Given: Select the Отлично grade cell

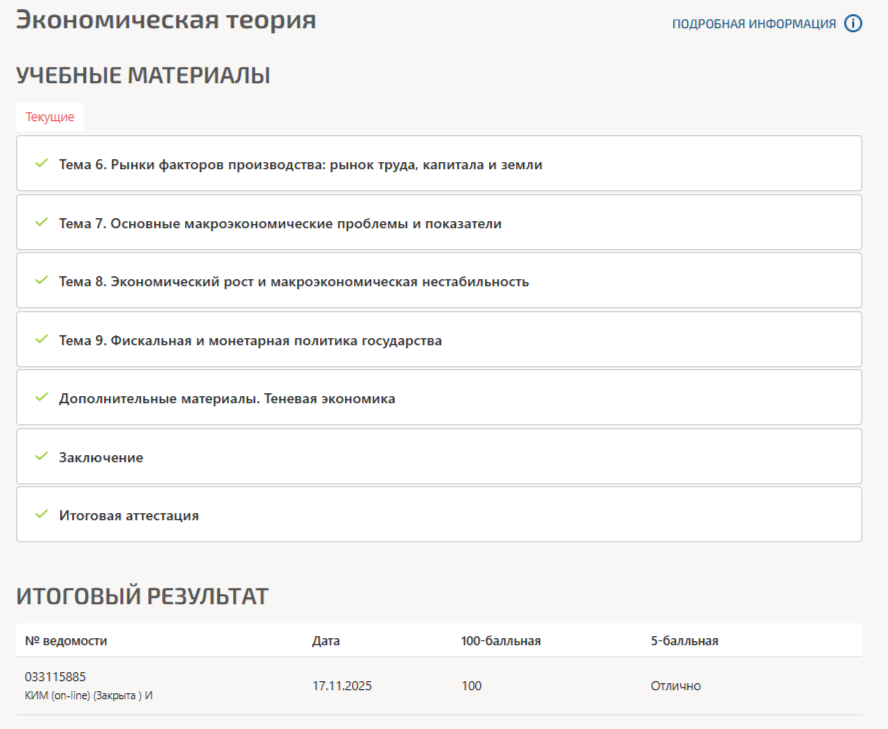Looking at the screenshot, I should click(675, 686).
